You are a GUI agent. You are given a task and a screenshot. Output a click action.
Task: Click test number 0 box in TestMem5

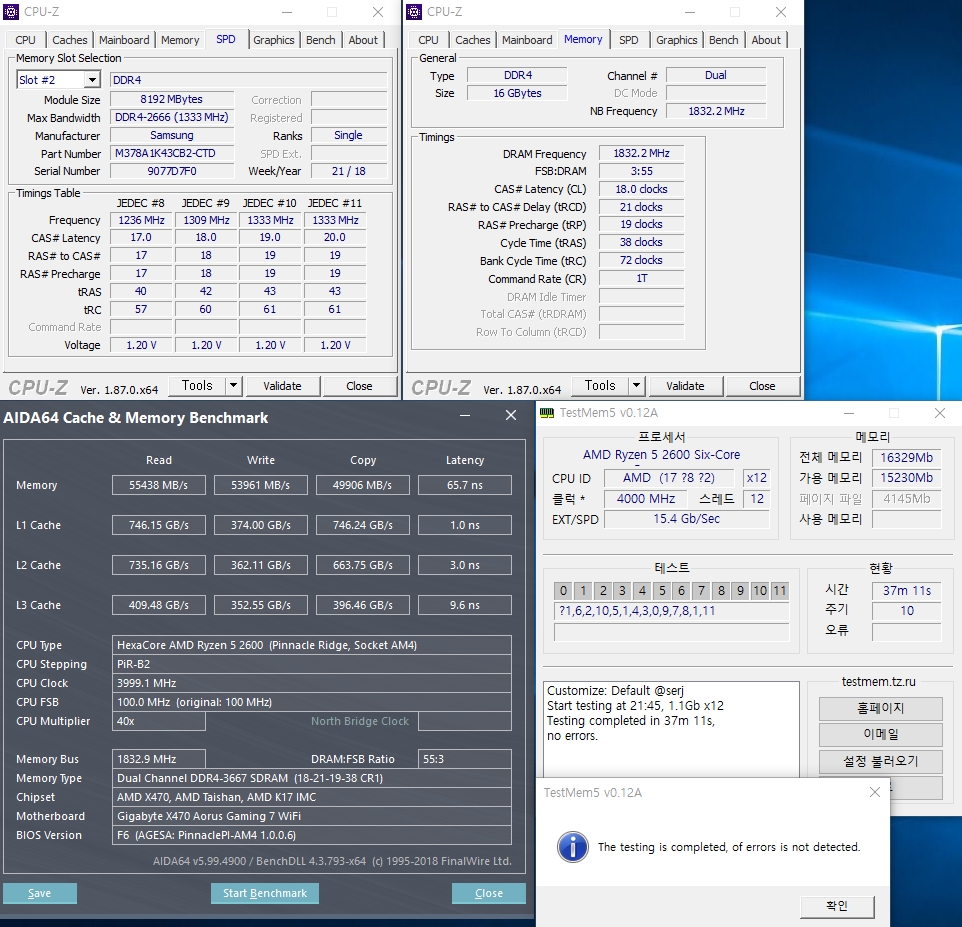(x=563, y=591)
